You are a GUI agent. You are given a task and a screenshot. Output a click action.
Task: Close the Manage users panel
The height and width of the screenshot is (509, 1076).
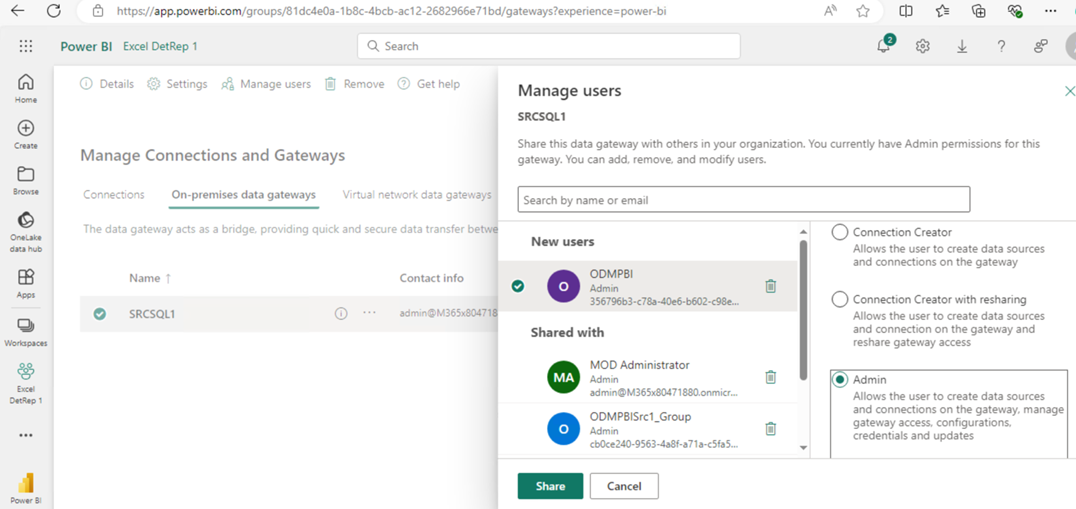pos(1068,91)
